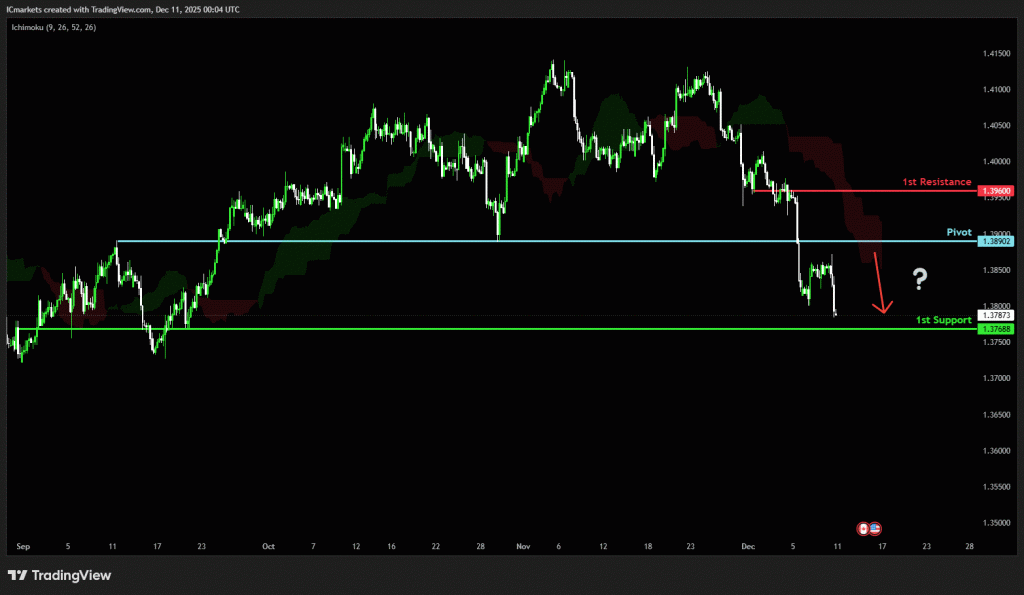Click the Nov label on time axis

(x=524, y=547)
